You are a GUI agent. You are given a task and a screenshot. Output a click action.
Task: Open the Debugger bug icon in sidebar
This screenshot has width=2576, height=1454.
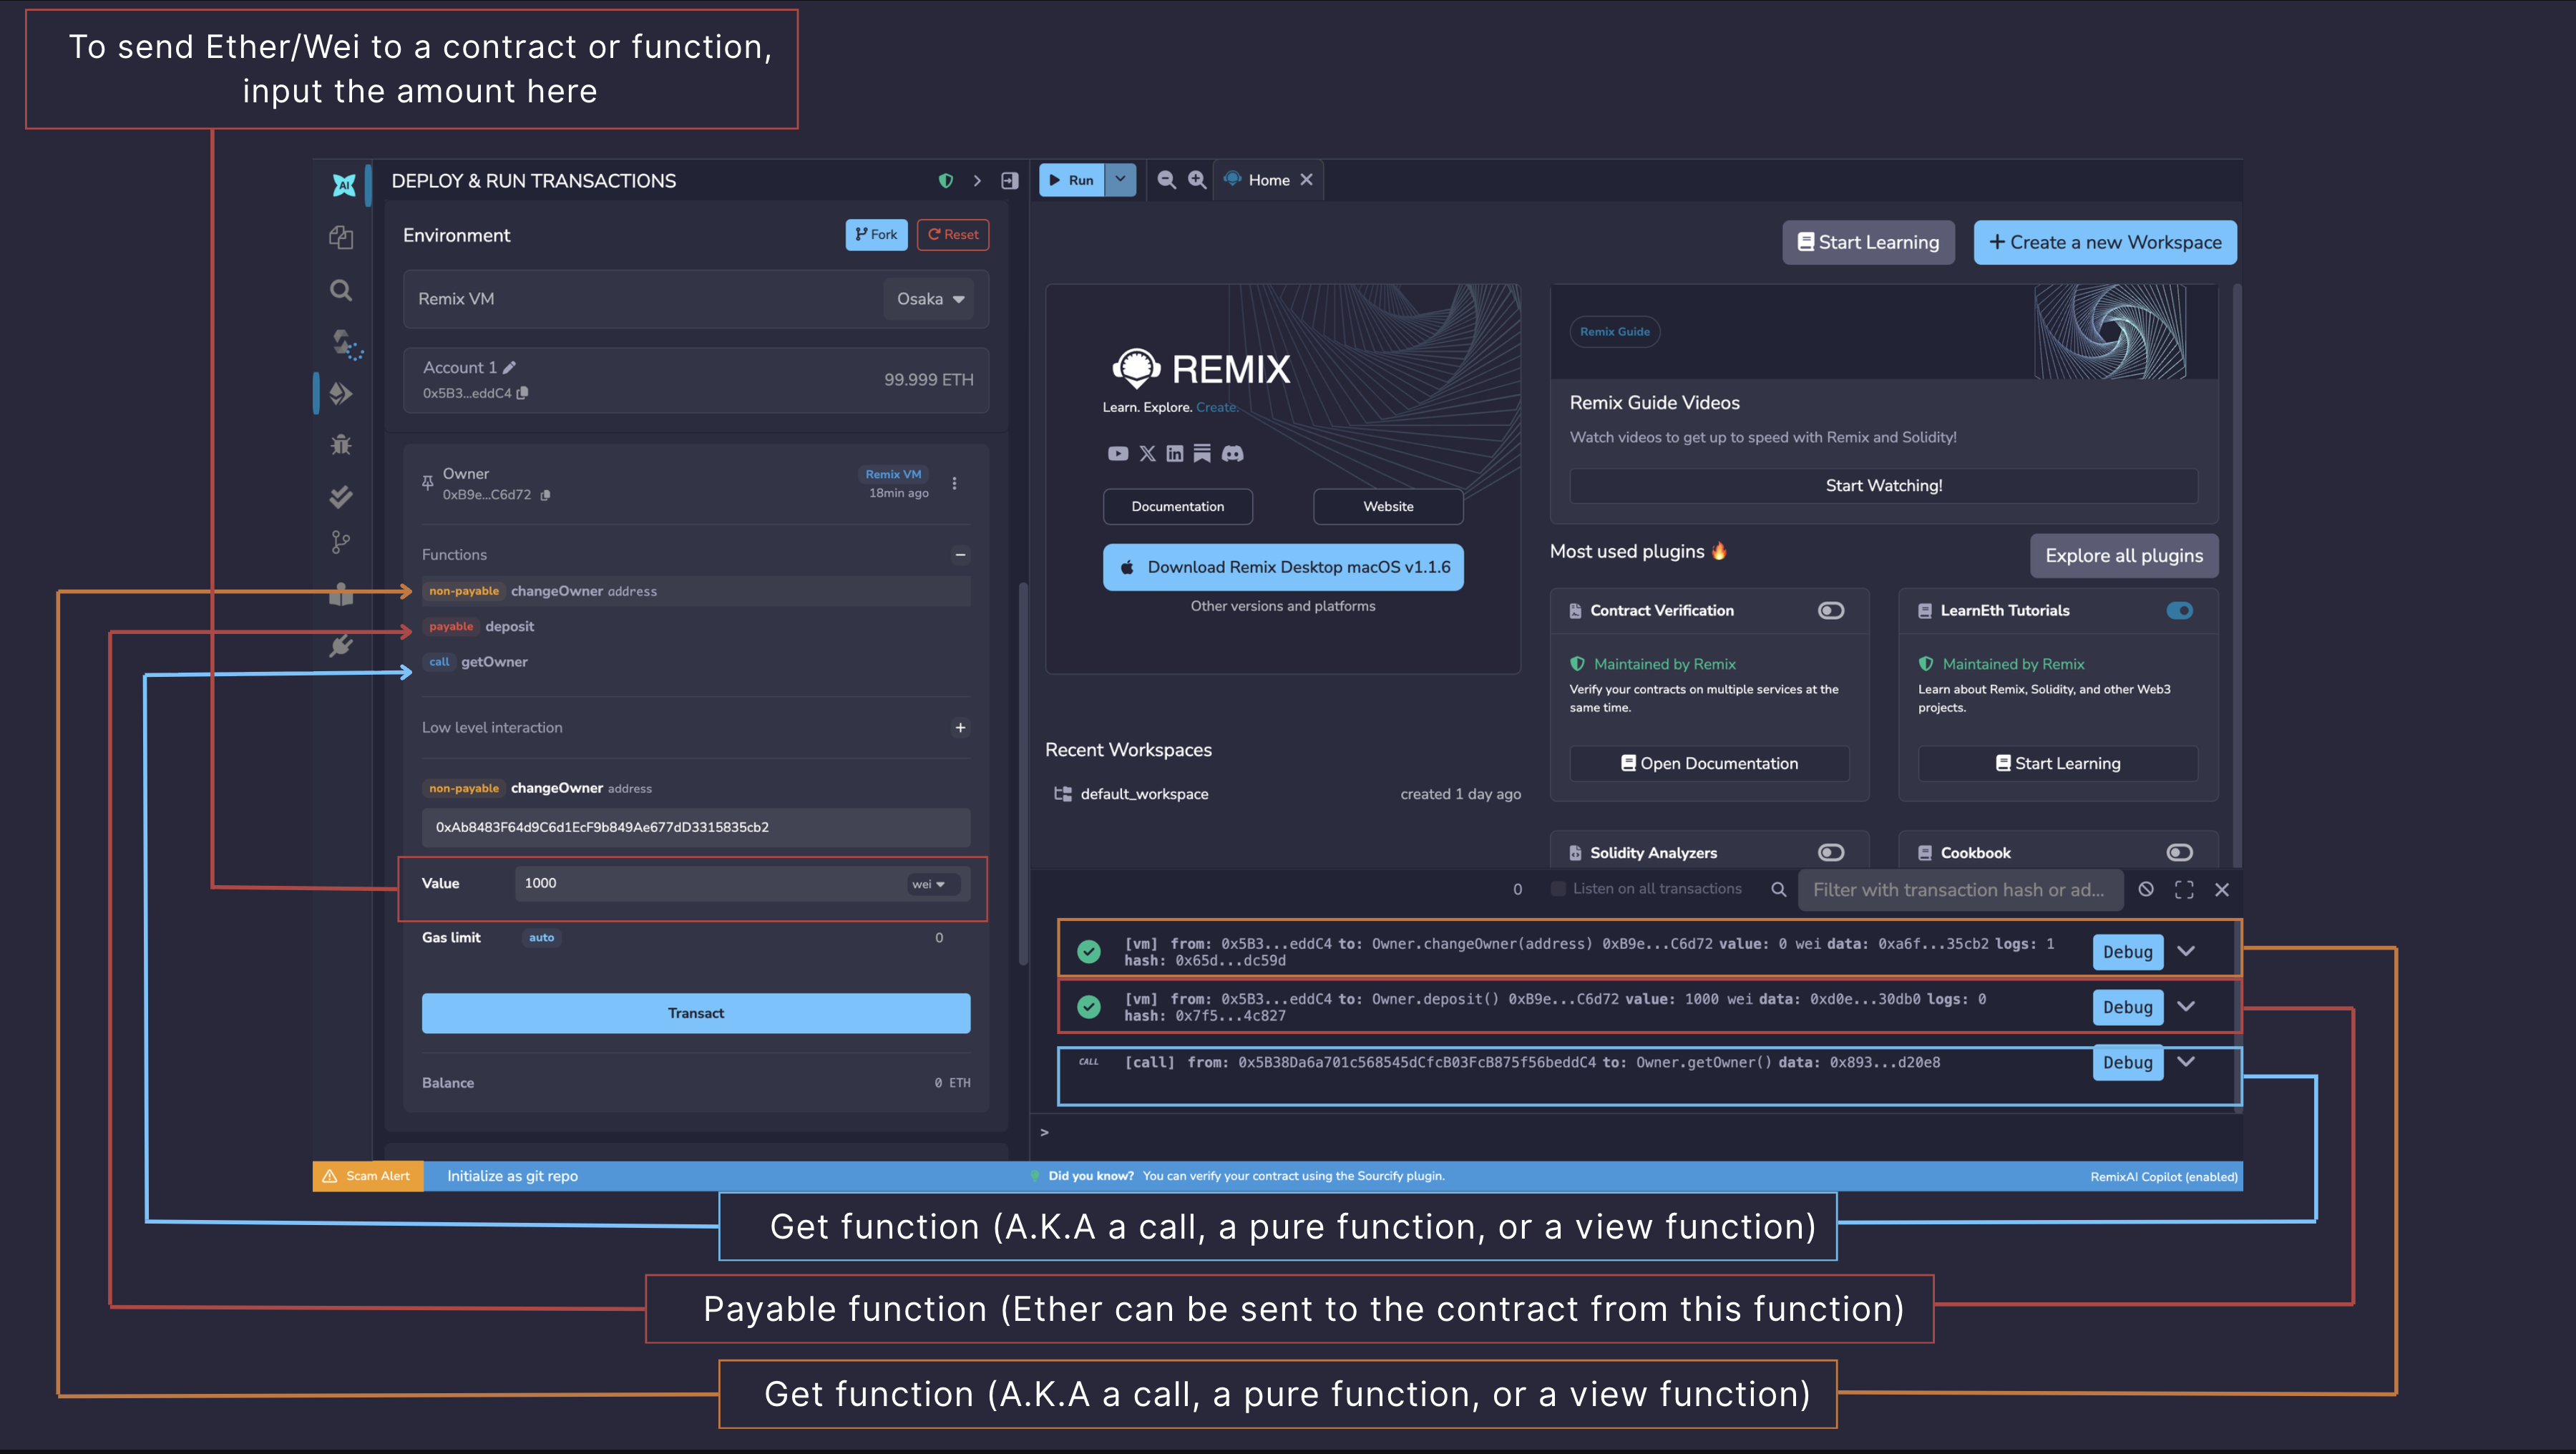tap(341, 445)
